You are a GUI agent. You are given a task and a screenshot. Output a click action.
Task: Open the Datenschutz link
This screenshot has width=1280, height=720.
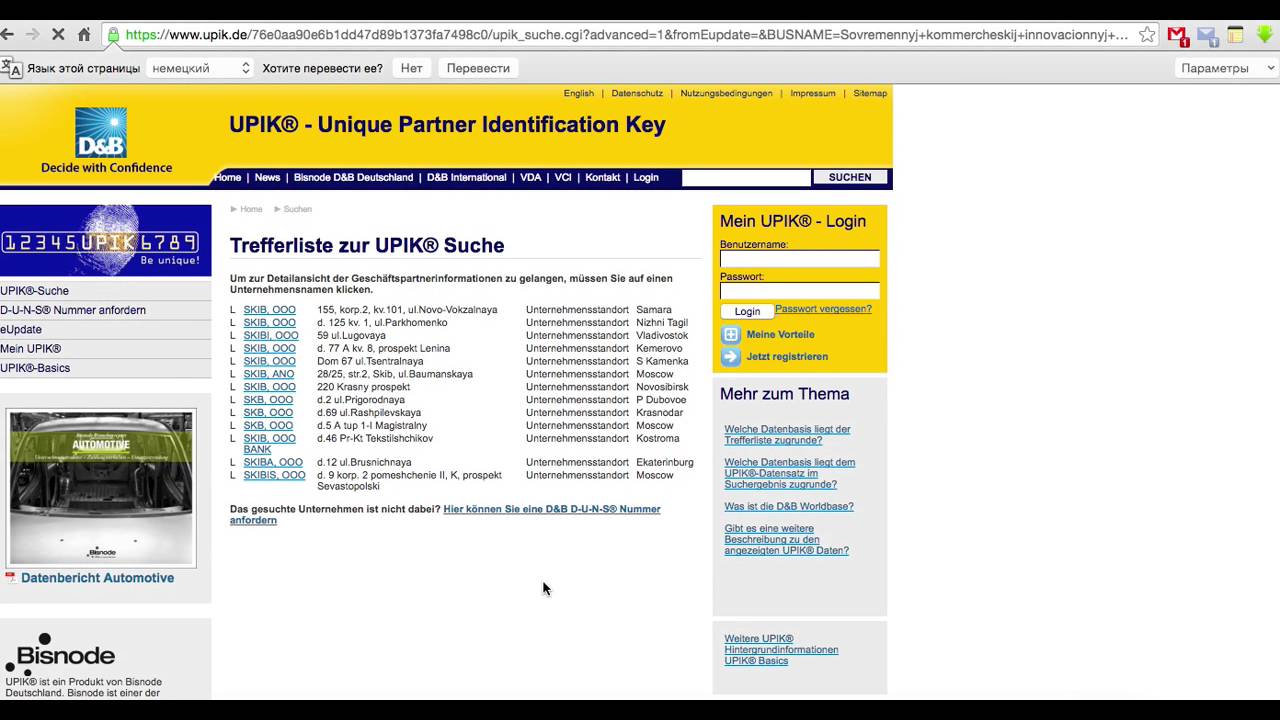pyautogui.click(x=637, y=93)
